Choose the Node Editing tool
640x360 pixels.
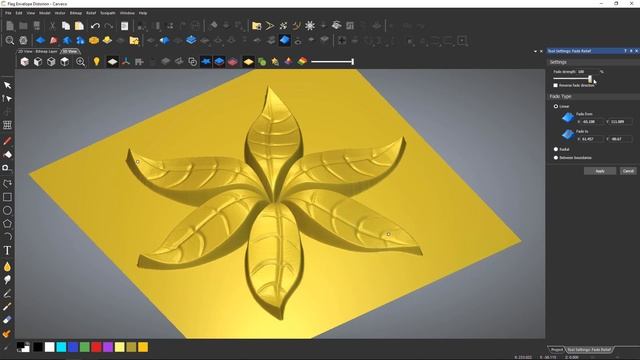(x=7, y=98)
